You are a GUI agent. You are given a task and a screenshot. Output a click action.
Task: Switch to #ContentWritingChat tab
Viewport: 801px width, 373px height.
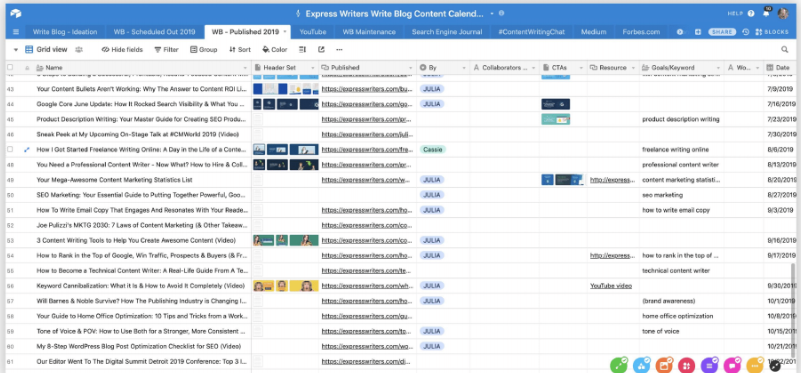532,32
